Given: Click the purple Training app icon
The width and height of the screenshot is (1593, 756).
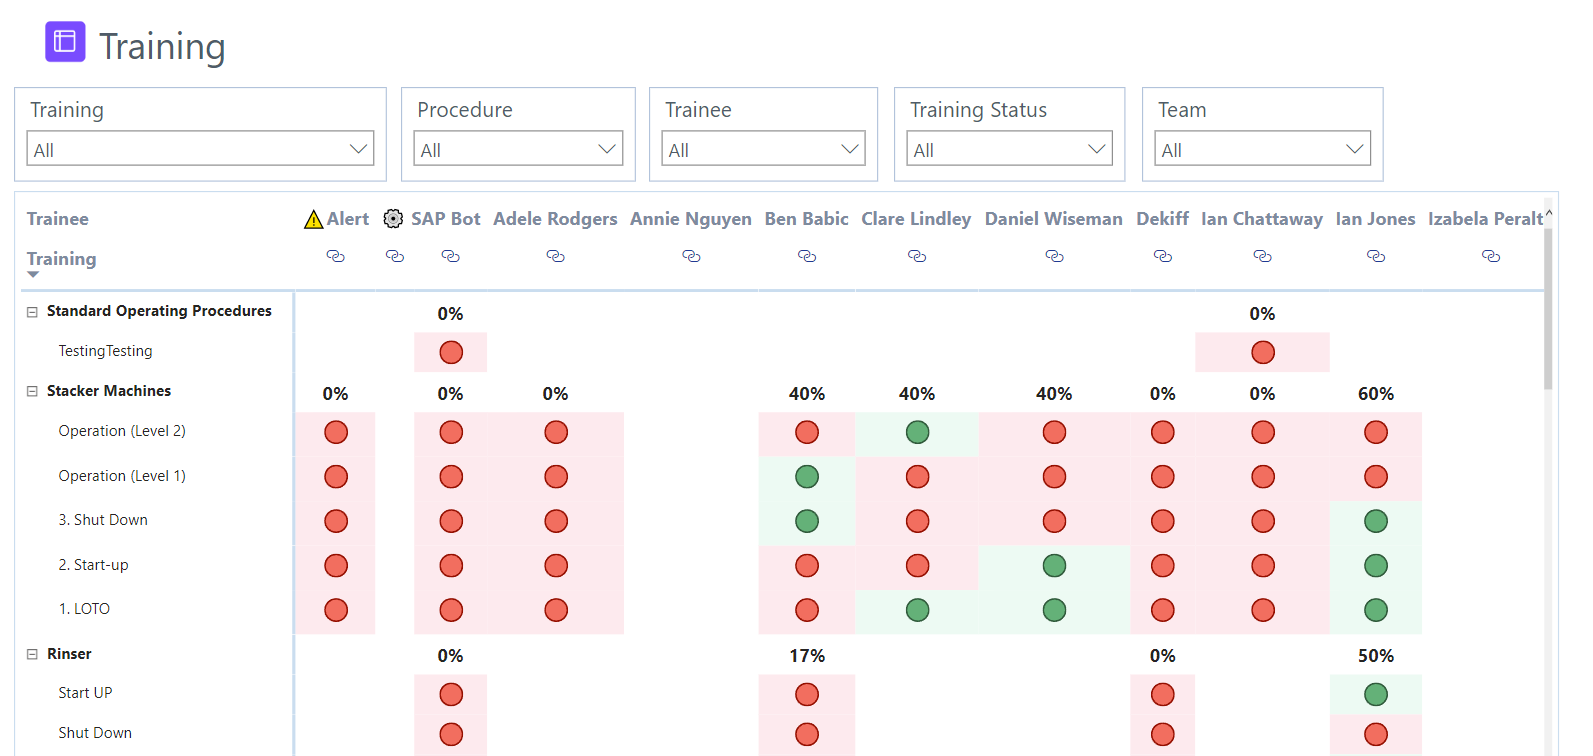Looking at the screenshot, I should [65, 42].
